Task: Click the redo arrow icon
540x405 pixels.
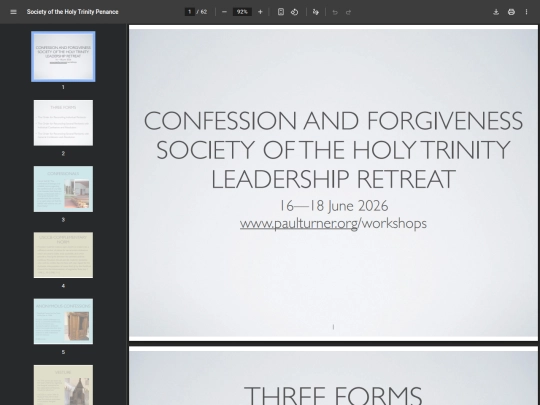Action: pyautogui.click(x=349, y=12)
